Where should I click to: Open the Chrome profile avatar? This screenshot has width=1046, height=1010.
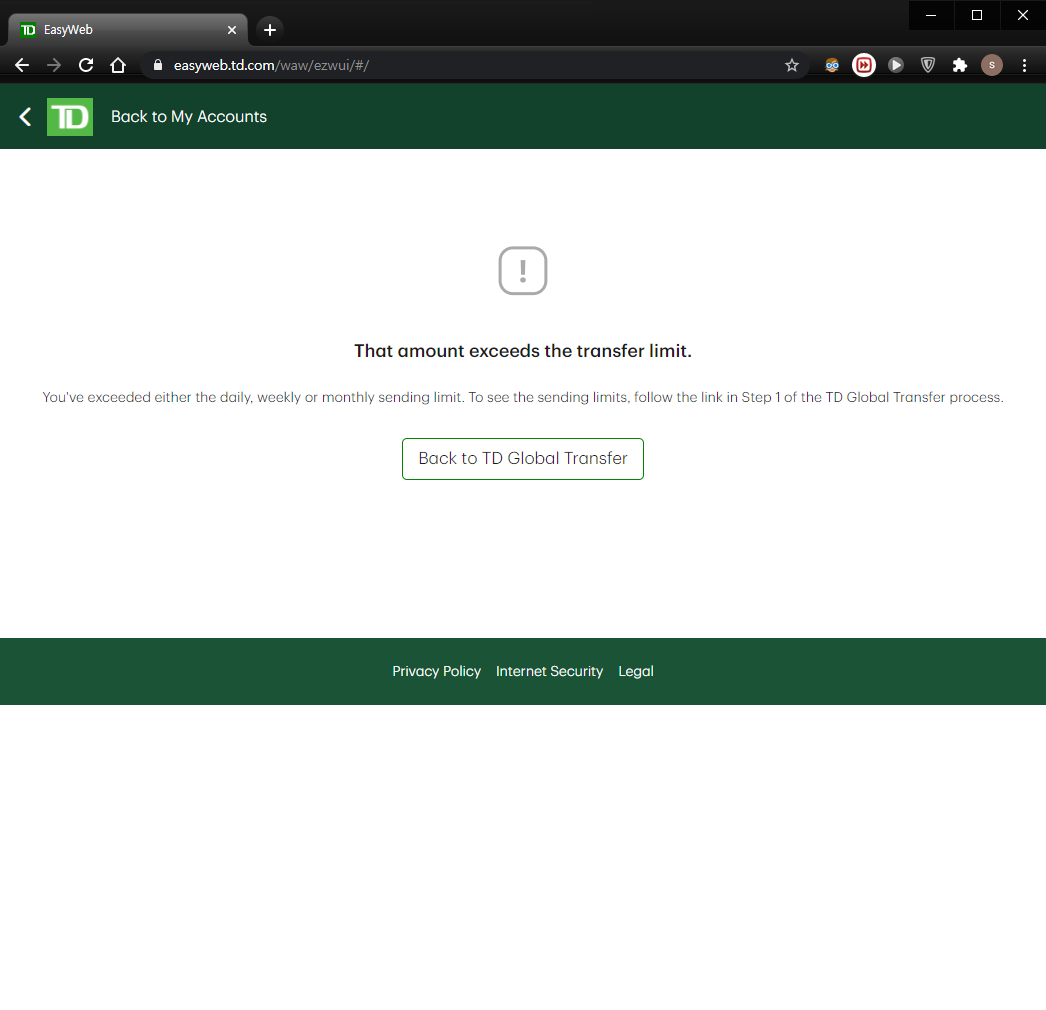[x=992, y=65]
